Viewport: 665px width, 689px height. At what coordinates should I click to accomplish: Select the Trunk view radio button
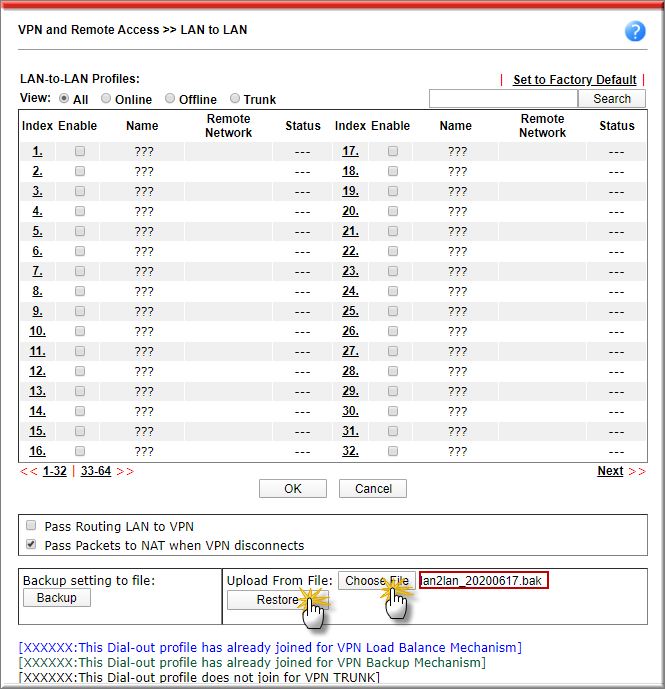(235, 98)
